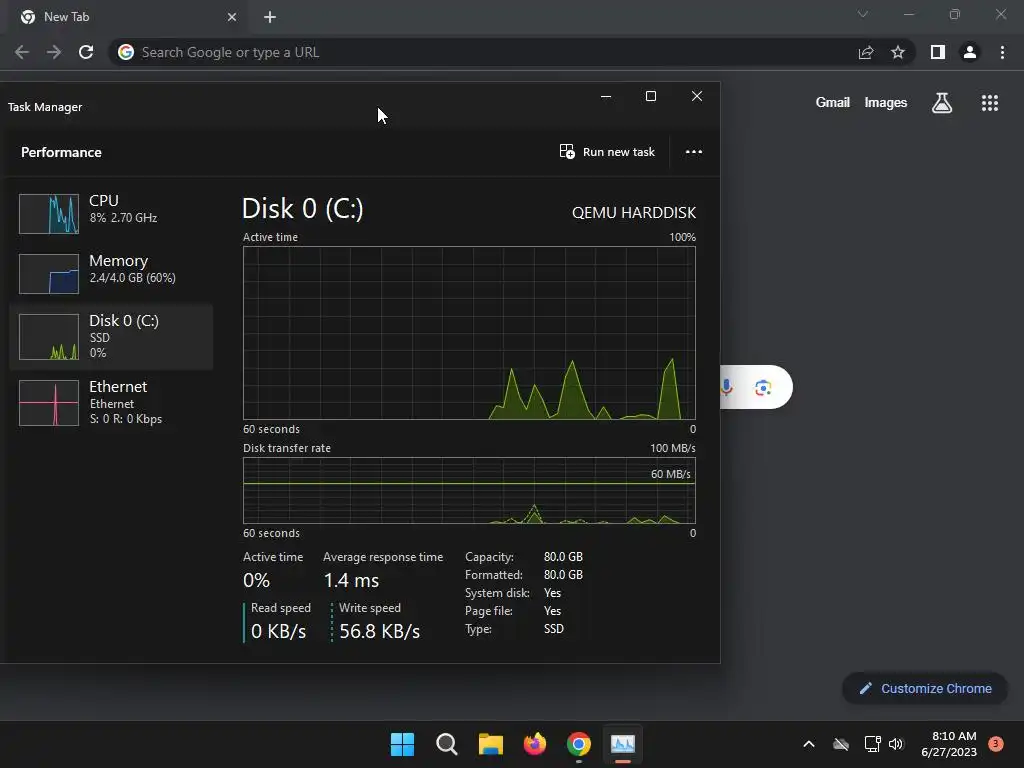Open a new Chrome tab with plus

[x=270, y=17]
